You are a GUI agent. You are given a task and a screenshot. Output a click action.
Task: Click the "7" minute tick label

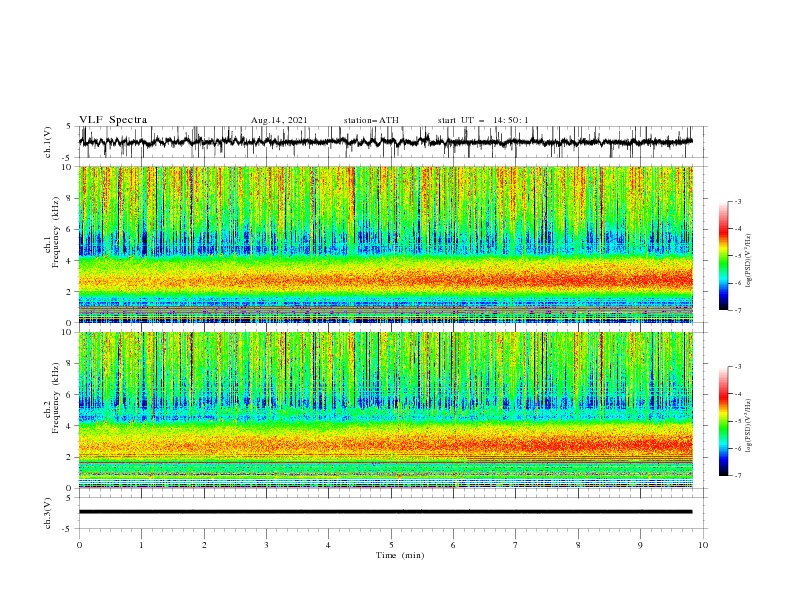coord(516,545)
